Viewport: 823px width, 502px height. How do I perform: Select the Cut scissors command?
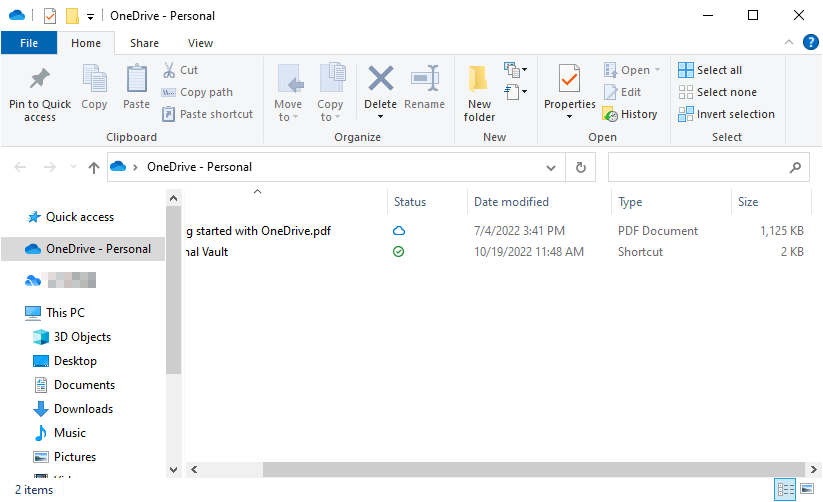click(x=181, y=70)
